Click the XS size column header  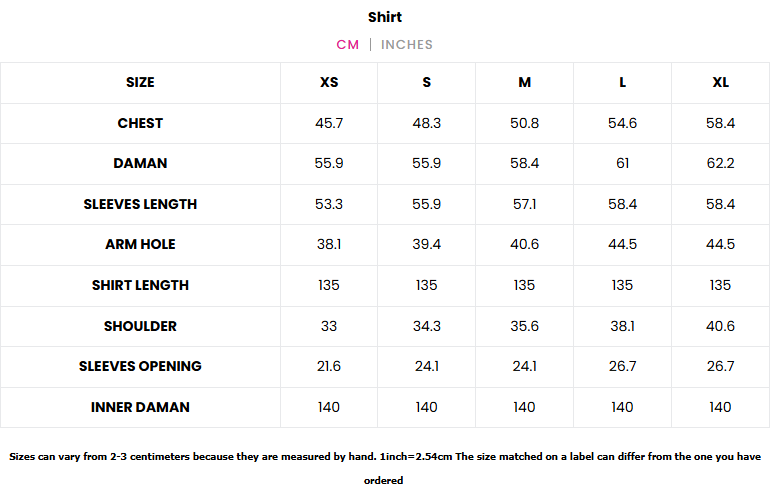(x=329, y=82)
